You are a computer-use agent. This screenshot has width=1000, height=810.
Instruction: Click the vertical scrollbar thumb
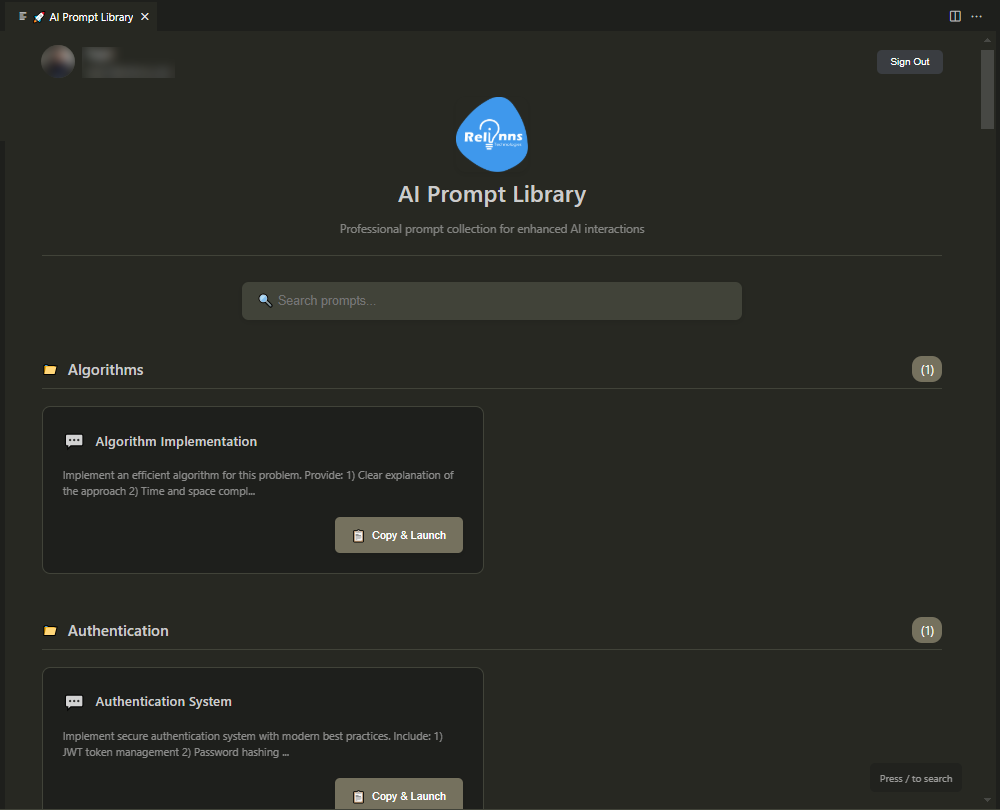[987, 89]
